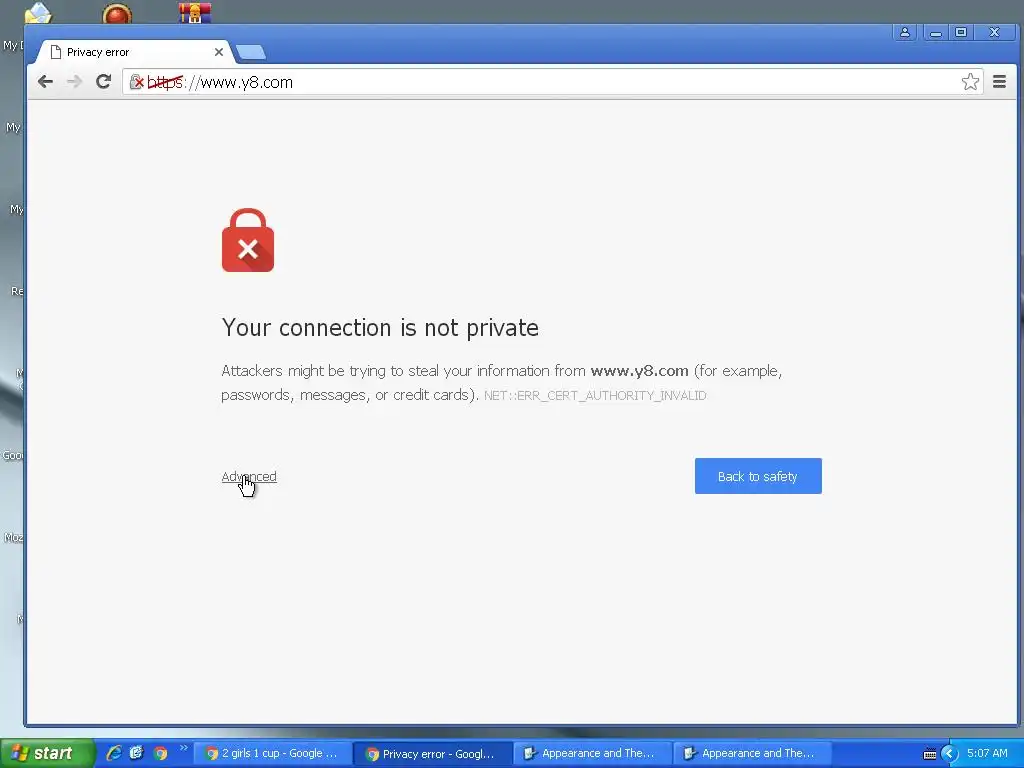Click the browser Back arrow

click(45, 82)
